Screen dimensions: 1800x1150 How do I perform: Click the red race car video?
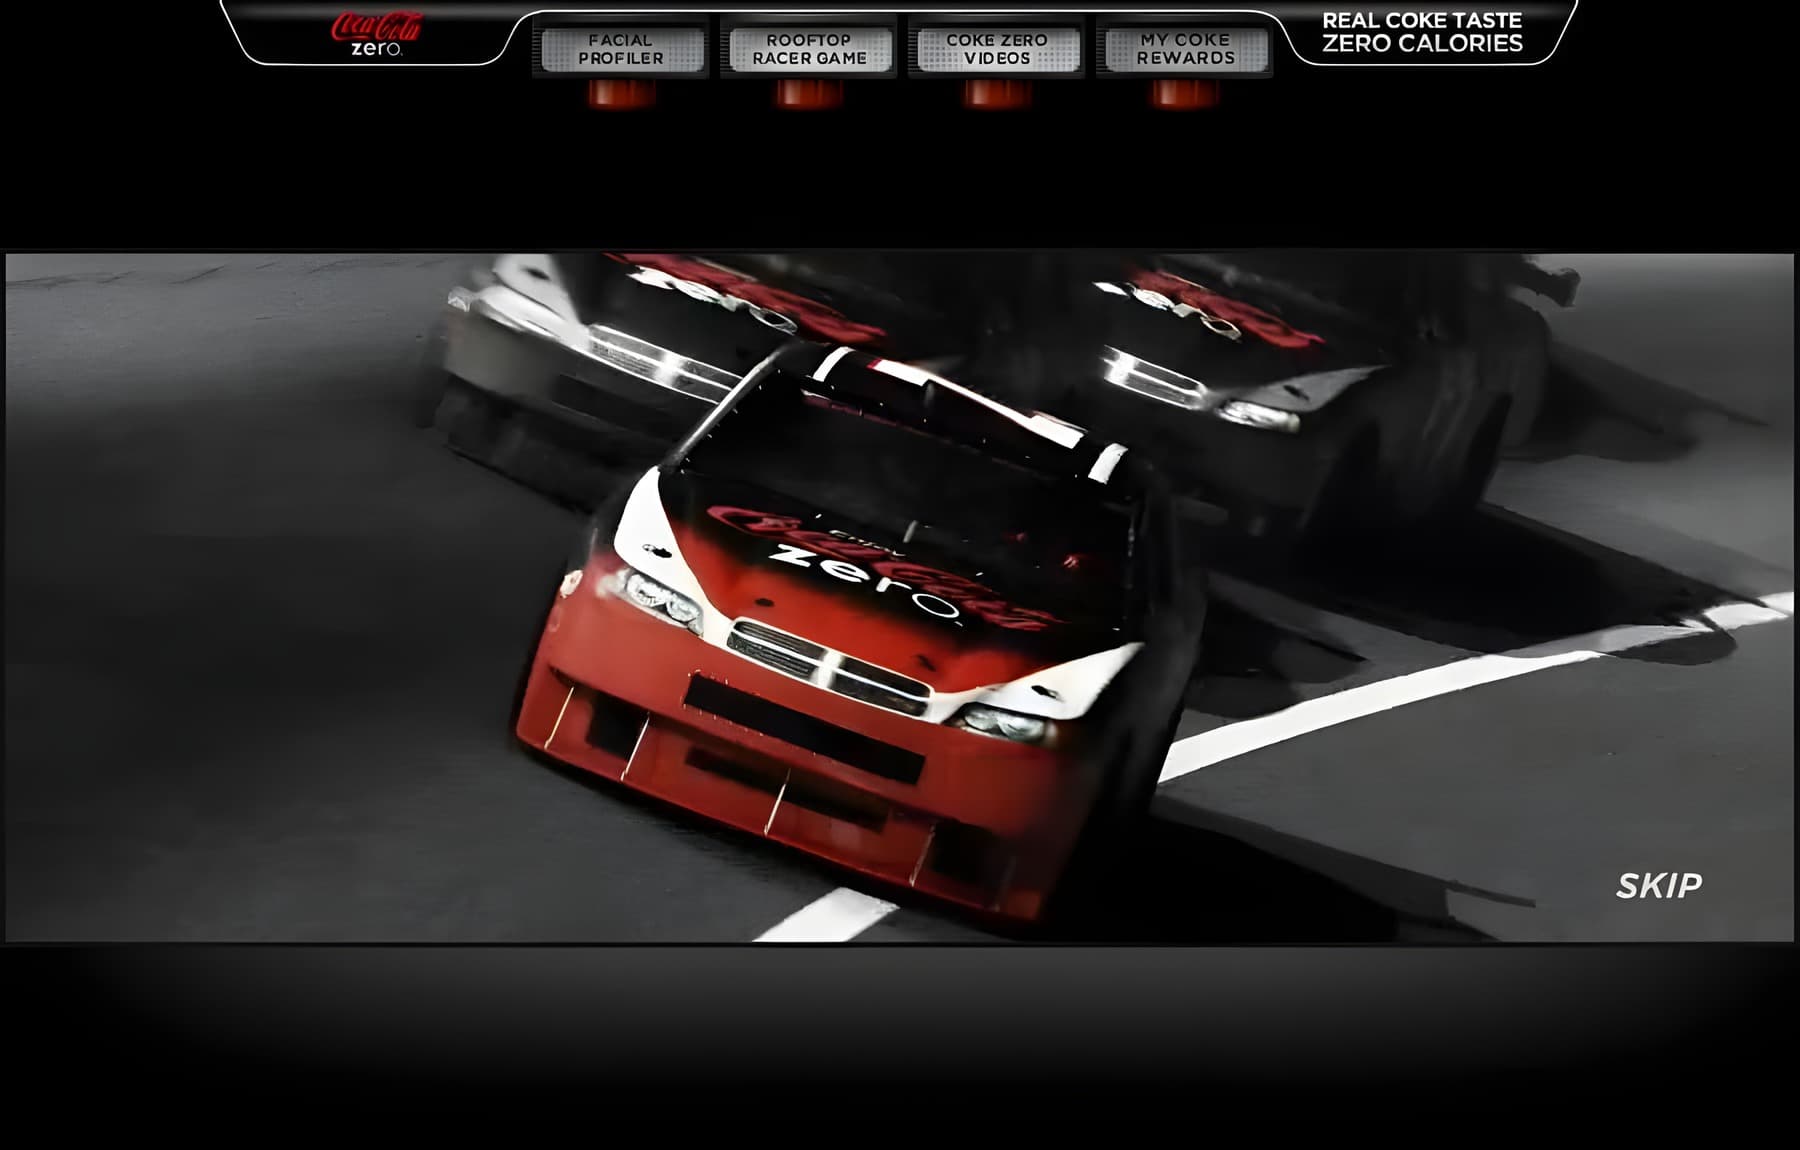click(899, 597)
